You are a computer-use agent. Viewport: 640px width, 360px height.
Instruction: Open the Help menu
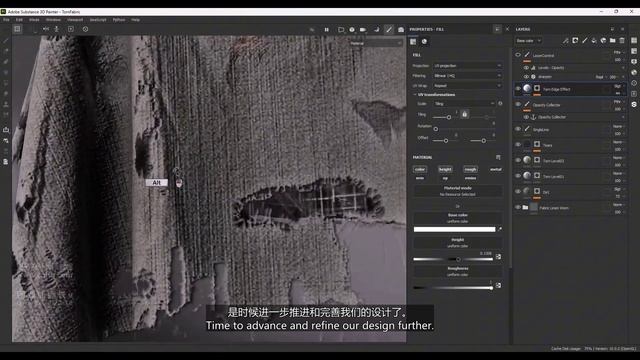[x=136, y=20]
